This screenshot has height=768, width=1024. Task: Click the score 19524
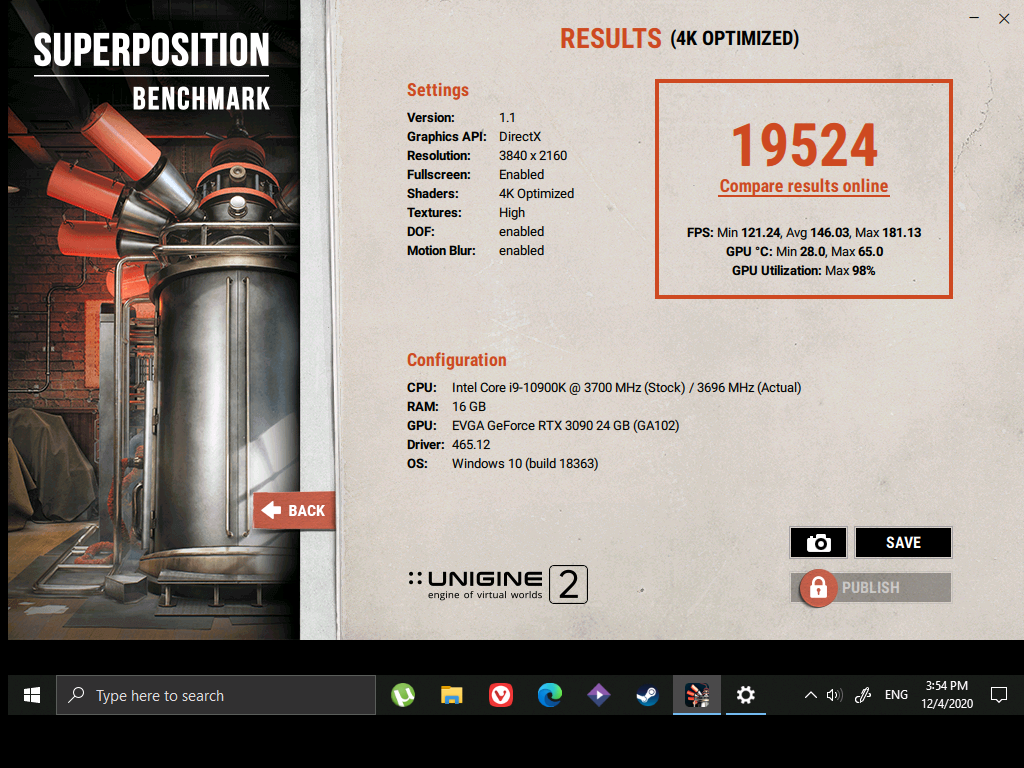pyautogui.click(x=804, y=146)
